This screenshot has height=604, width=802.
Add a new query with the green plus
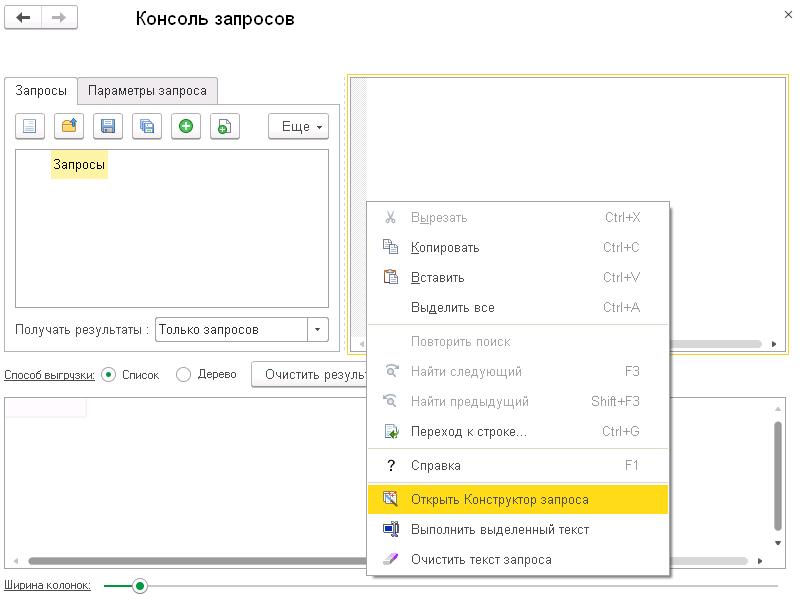pyautogui.click(x=186, y=126)
